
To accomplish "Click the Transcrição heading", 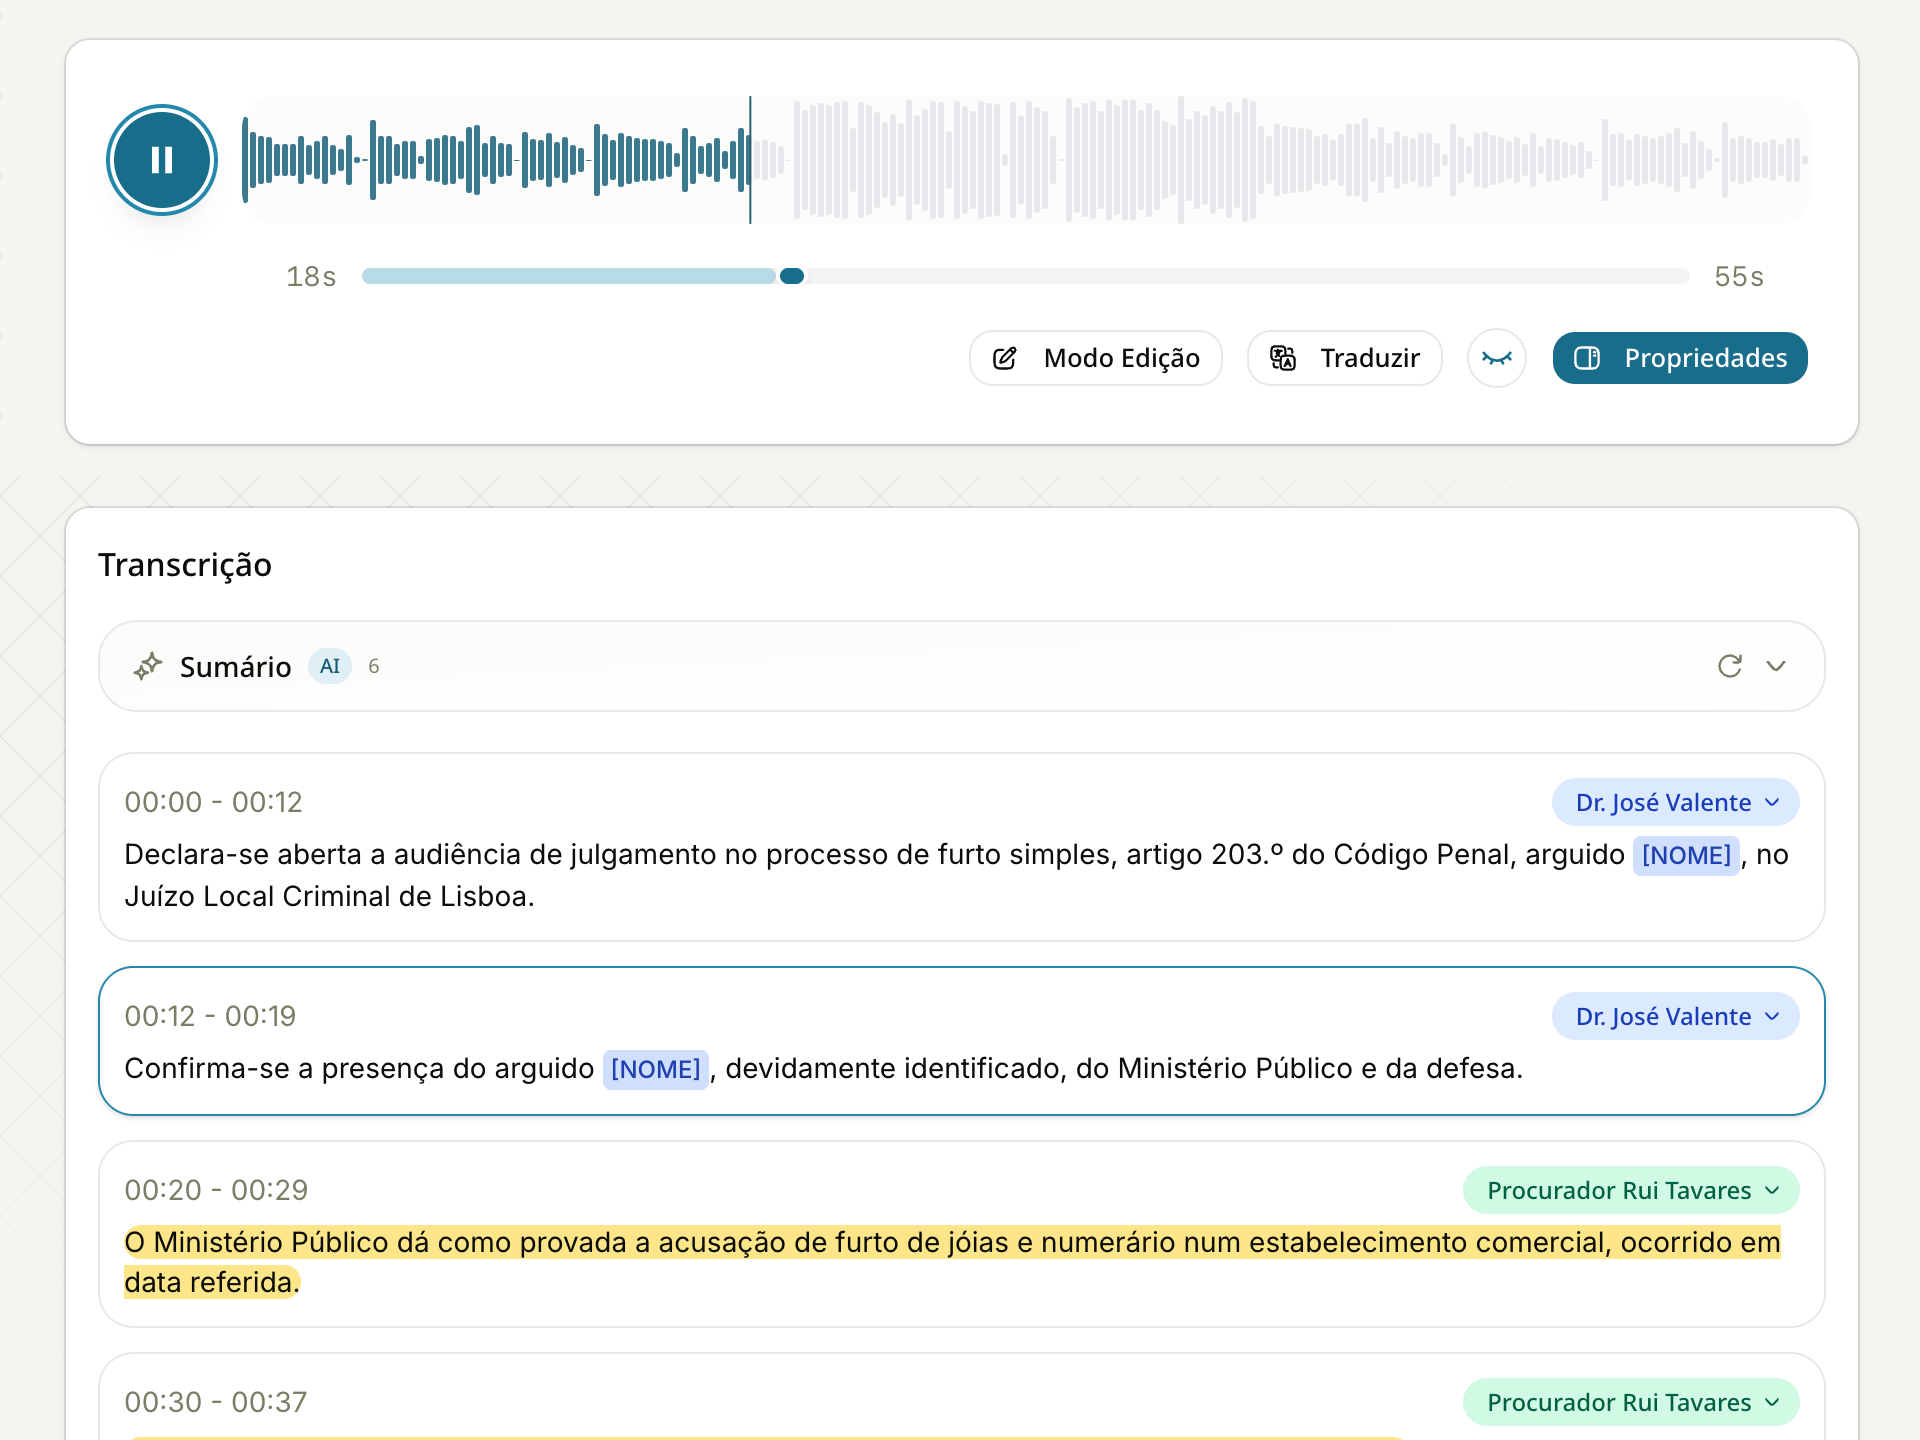I will 185,565.
